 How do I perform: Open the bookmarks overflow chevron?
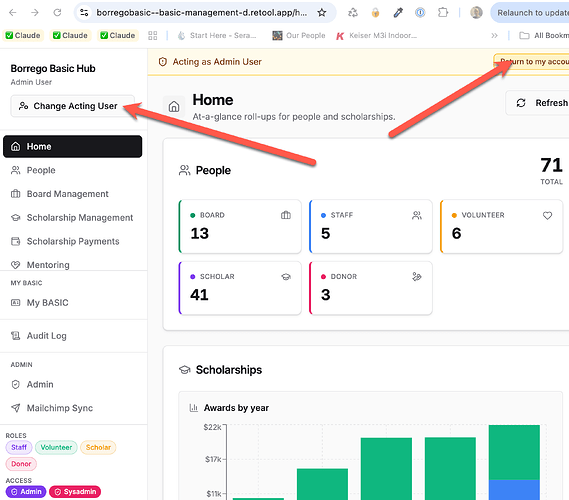pos(494,36)
